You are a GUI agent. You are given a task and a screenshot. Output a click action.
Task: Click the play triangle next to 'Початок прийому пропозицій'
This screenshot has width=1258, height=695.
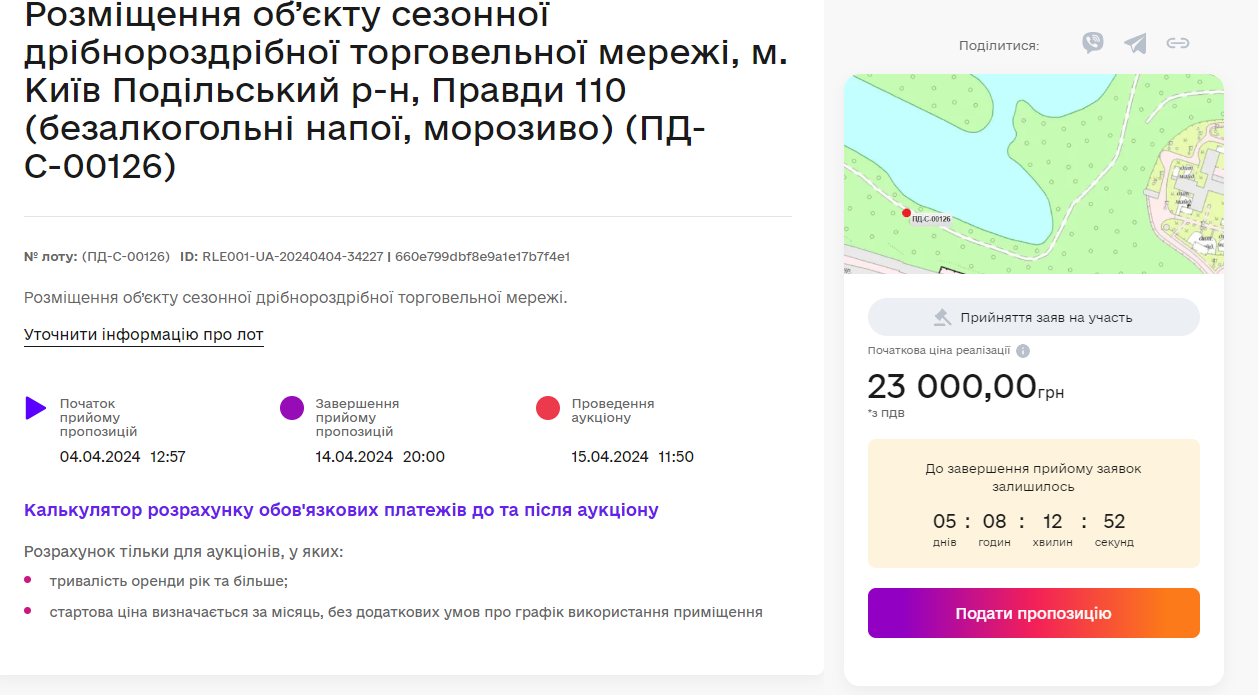(x=36, y=408)
